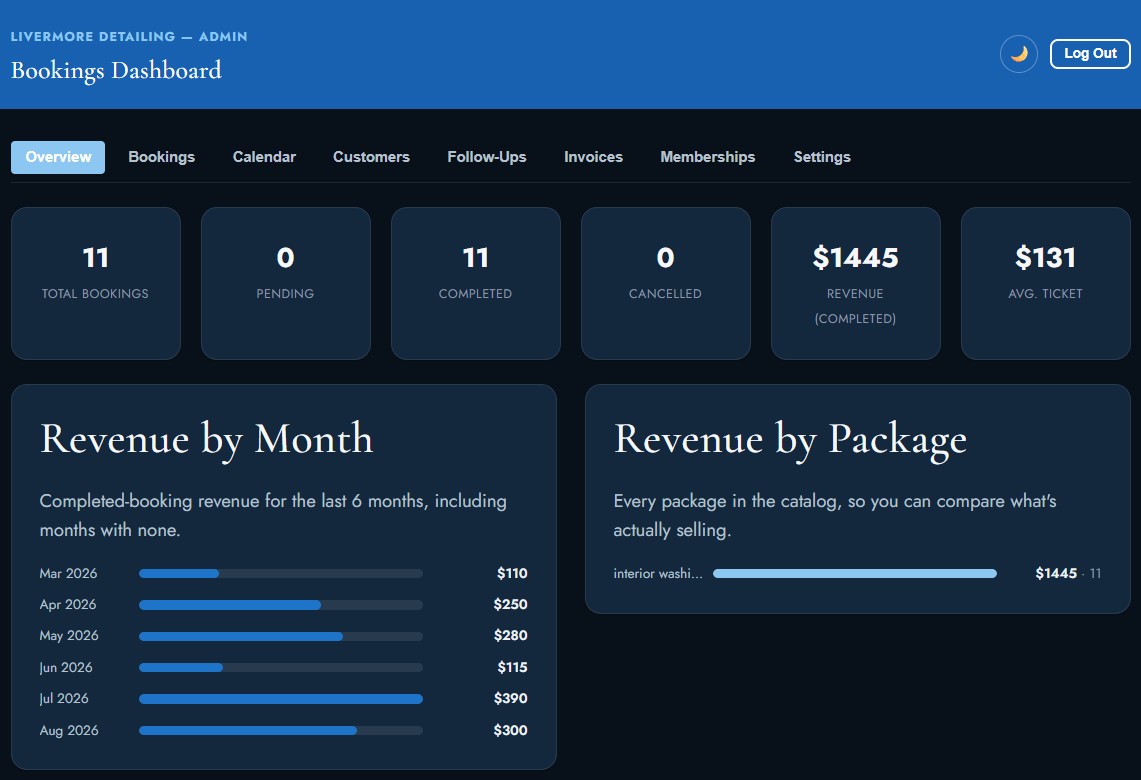Click the Cancelled stat card

tap(665, 283)
